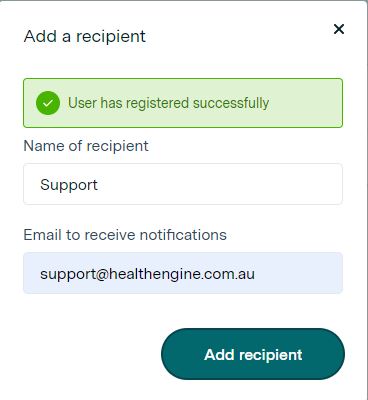The width and height of the screenshot is (368, 400).
Task: Click the word 'successfully' in the banner
Action: 231,103
